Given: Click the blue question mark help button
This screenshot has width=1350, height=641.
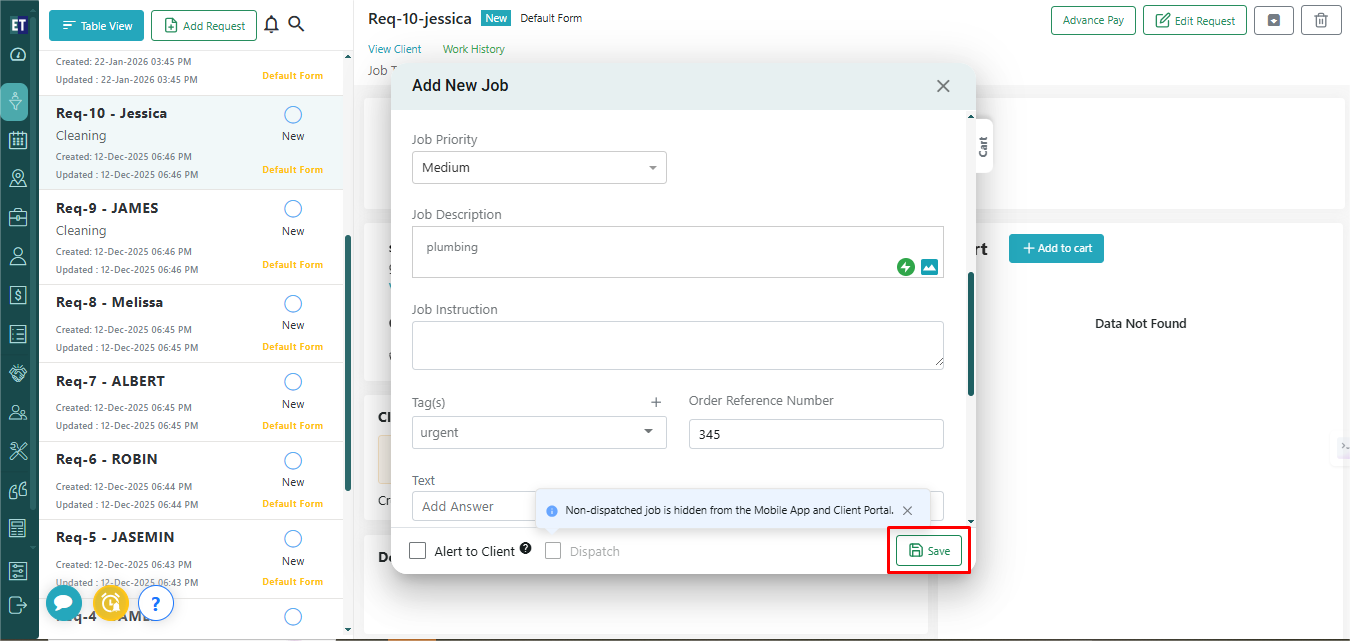Looking at the screenshot, I should click(x=156, y=602).
